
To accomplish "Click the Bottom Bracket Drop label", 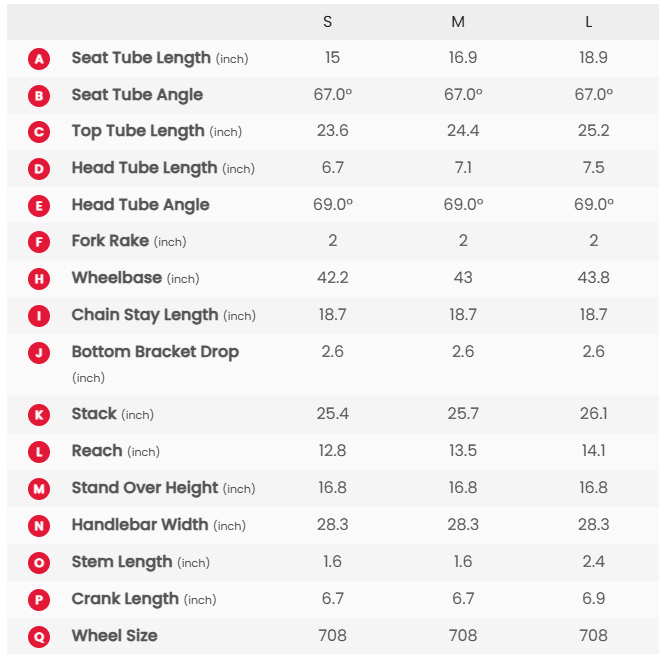I will coord(155,352).
